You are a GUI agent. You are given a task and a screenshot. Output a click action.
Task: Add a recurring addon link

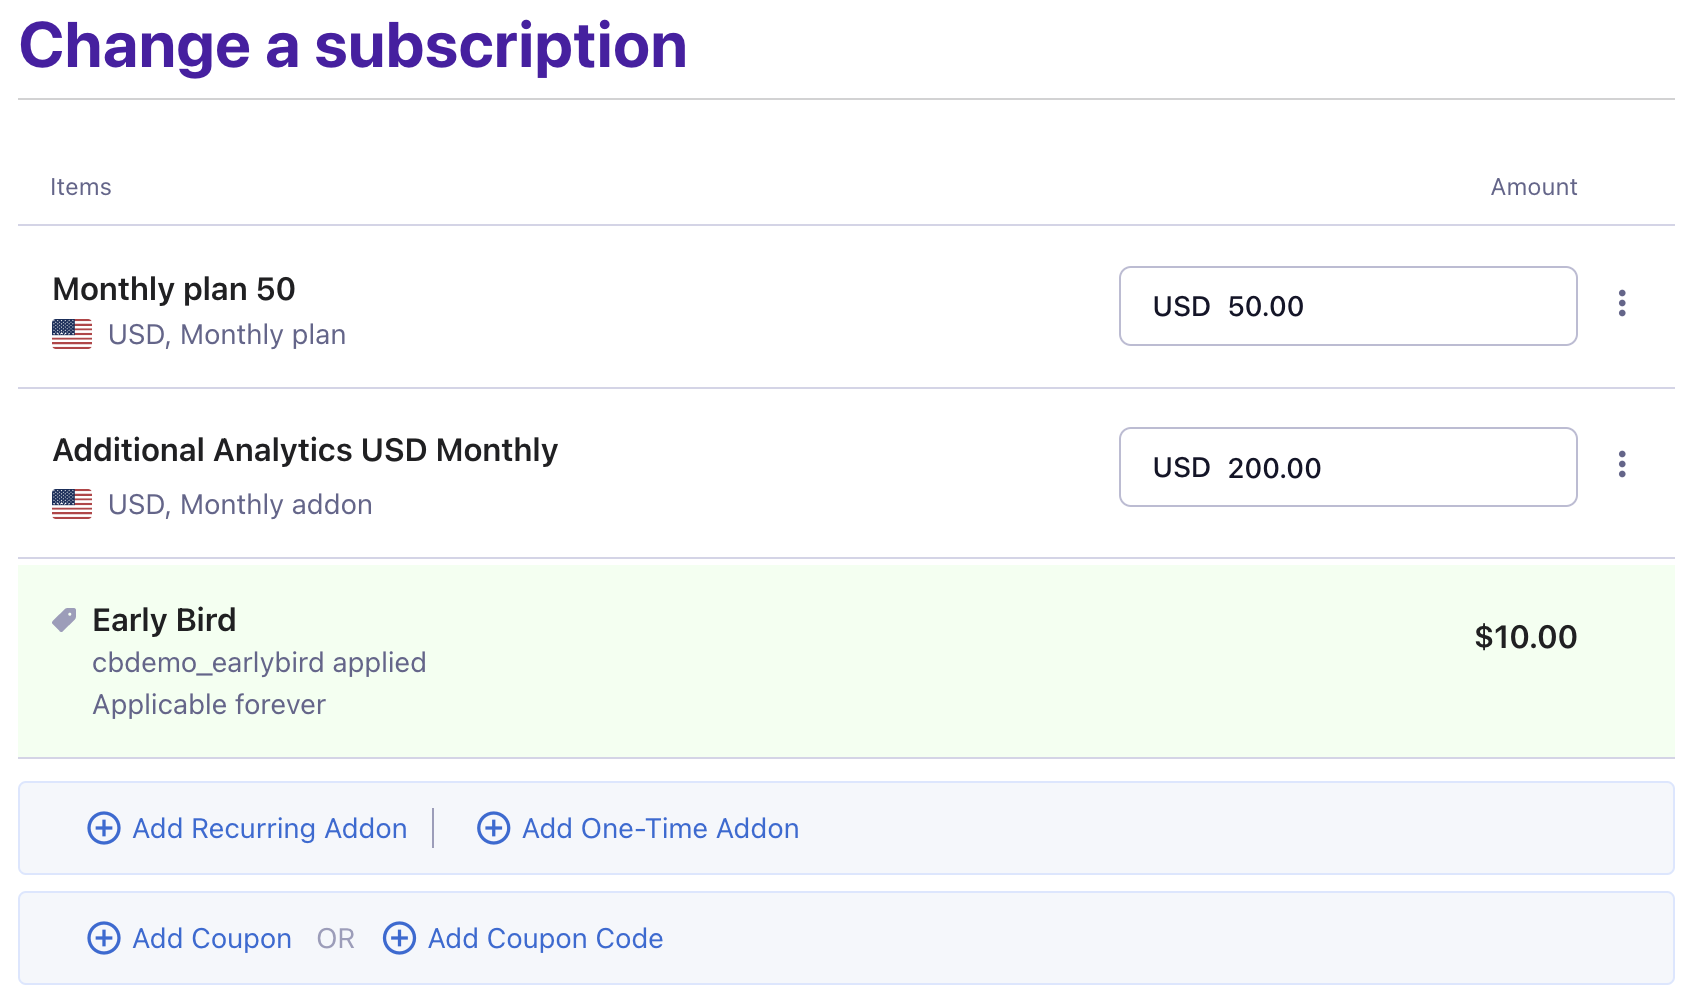click(x=269, y=828)
